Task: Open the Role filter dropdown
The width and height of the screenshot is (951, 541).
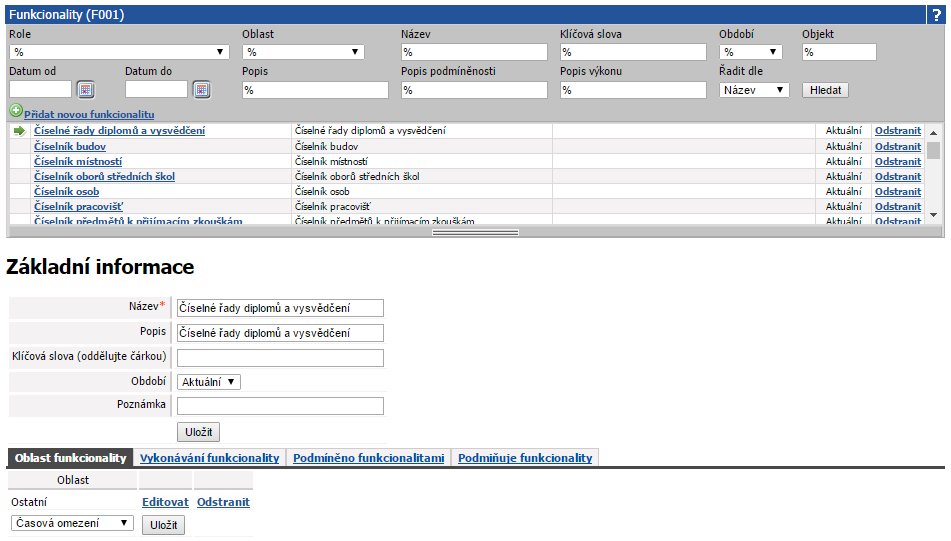Action: coord(119,52)
